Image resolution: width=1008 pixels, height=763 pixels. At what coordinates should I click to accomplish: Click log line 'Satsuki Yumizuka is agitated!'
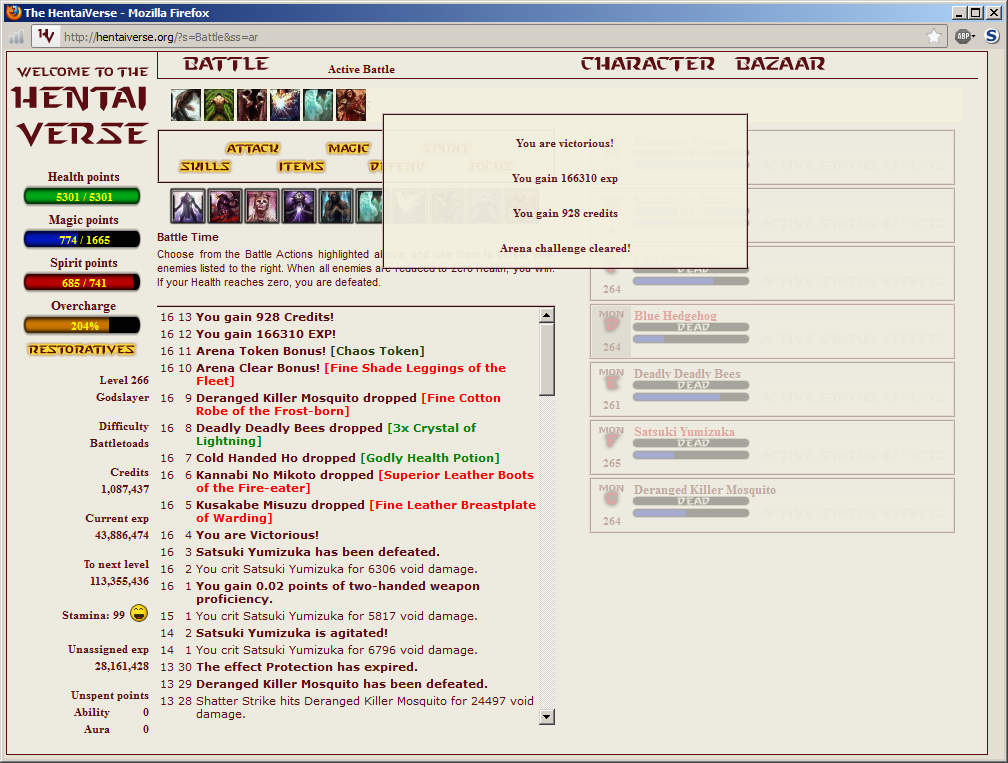tap(292, 633)
